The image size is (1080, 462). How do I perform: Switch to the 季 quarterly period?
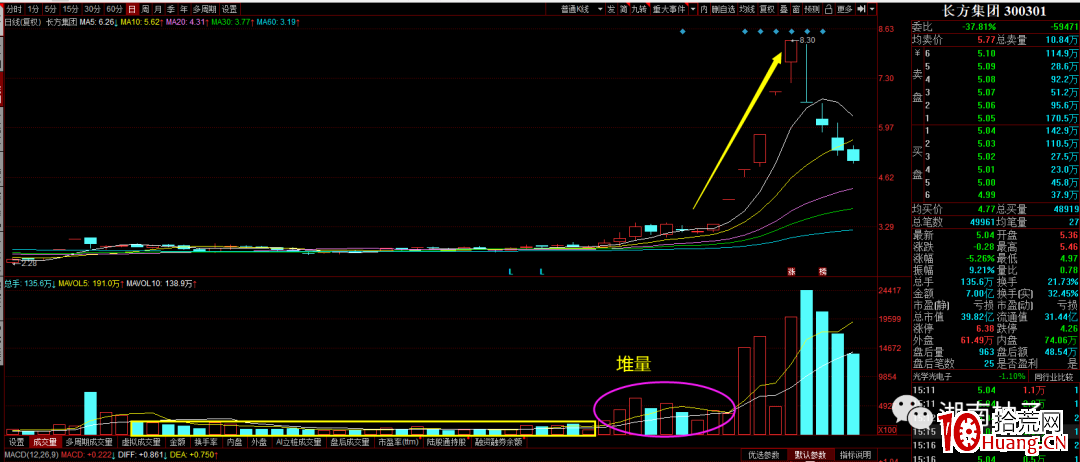(172, 9)
